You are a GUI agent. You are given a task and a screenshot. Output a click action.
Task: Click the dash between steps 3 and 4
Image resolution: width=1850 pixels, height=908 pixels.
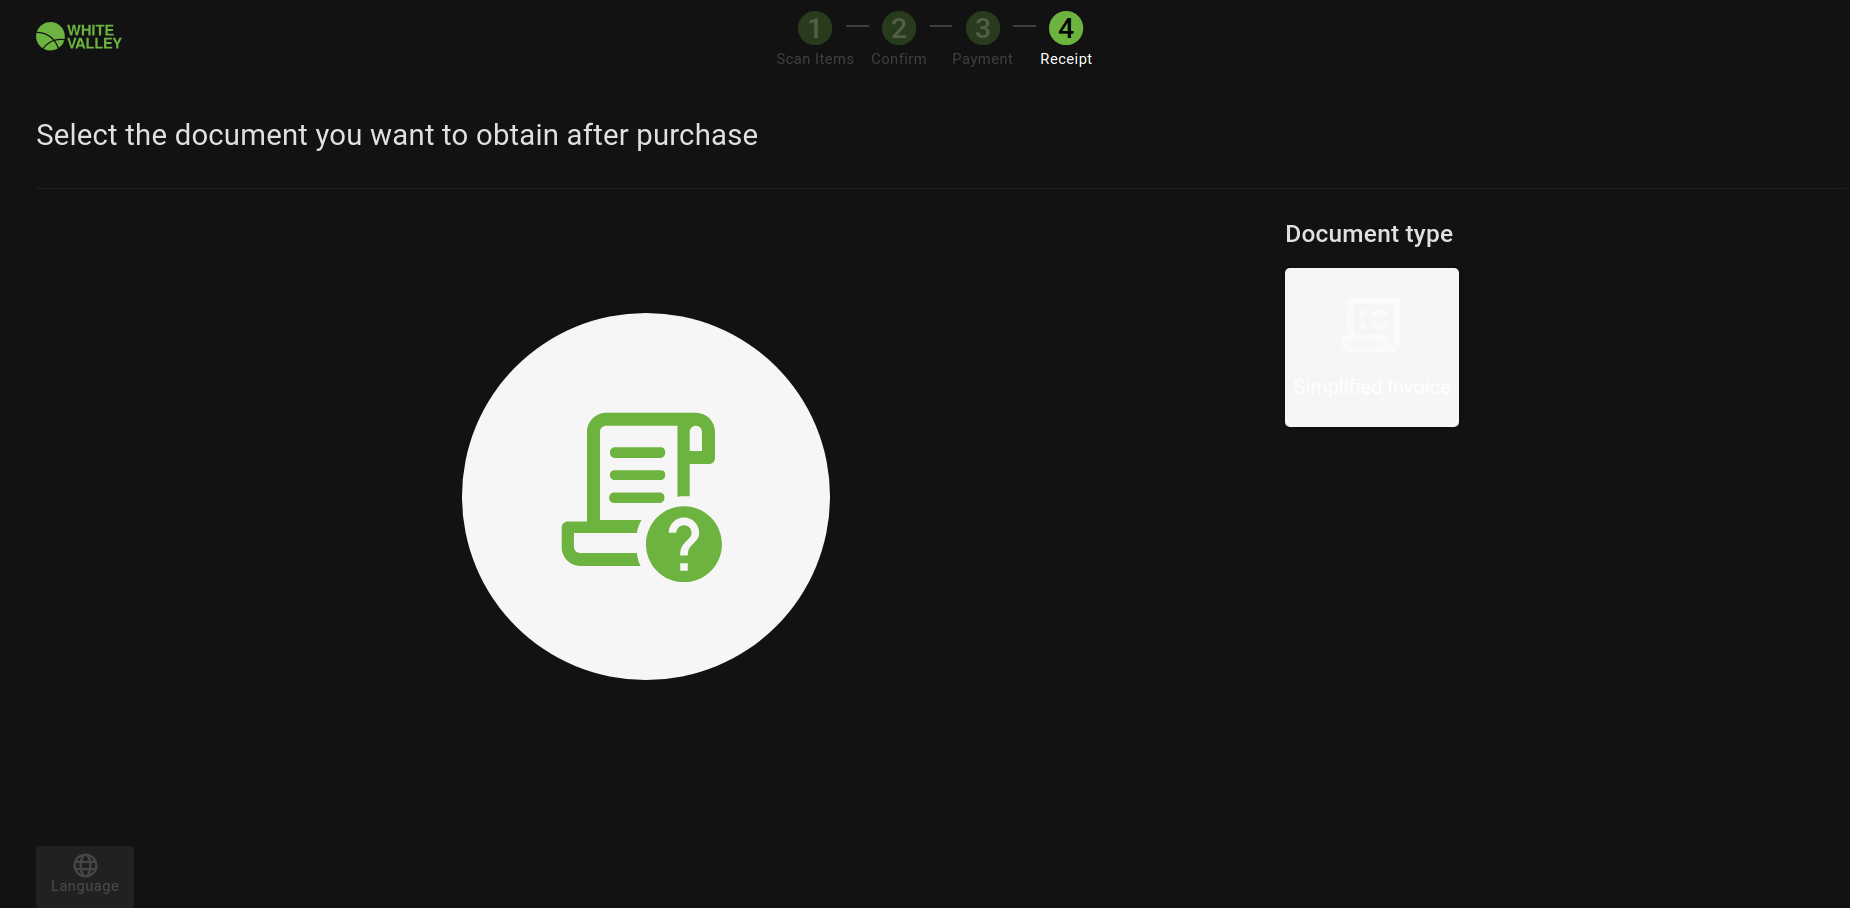1024,26
